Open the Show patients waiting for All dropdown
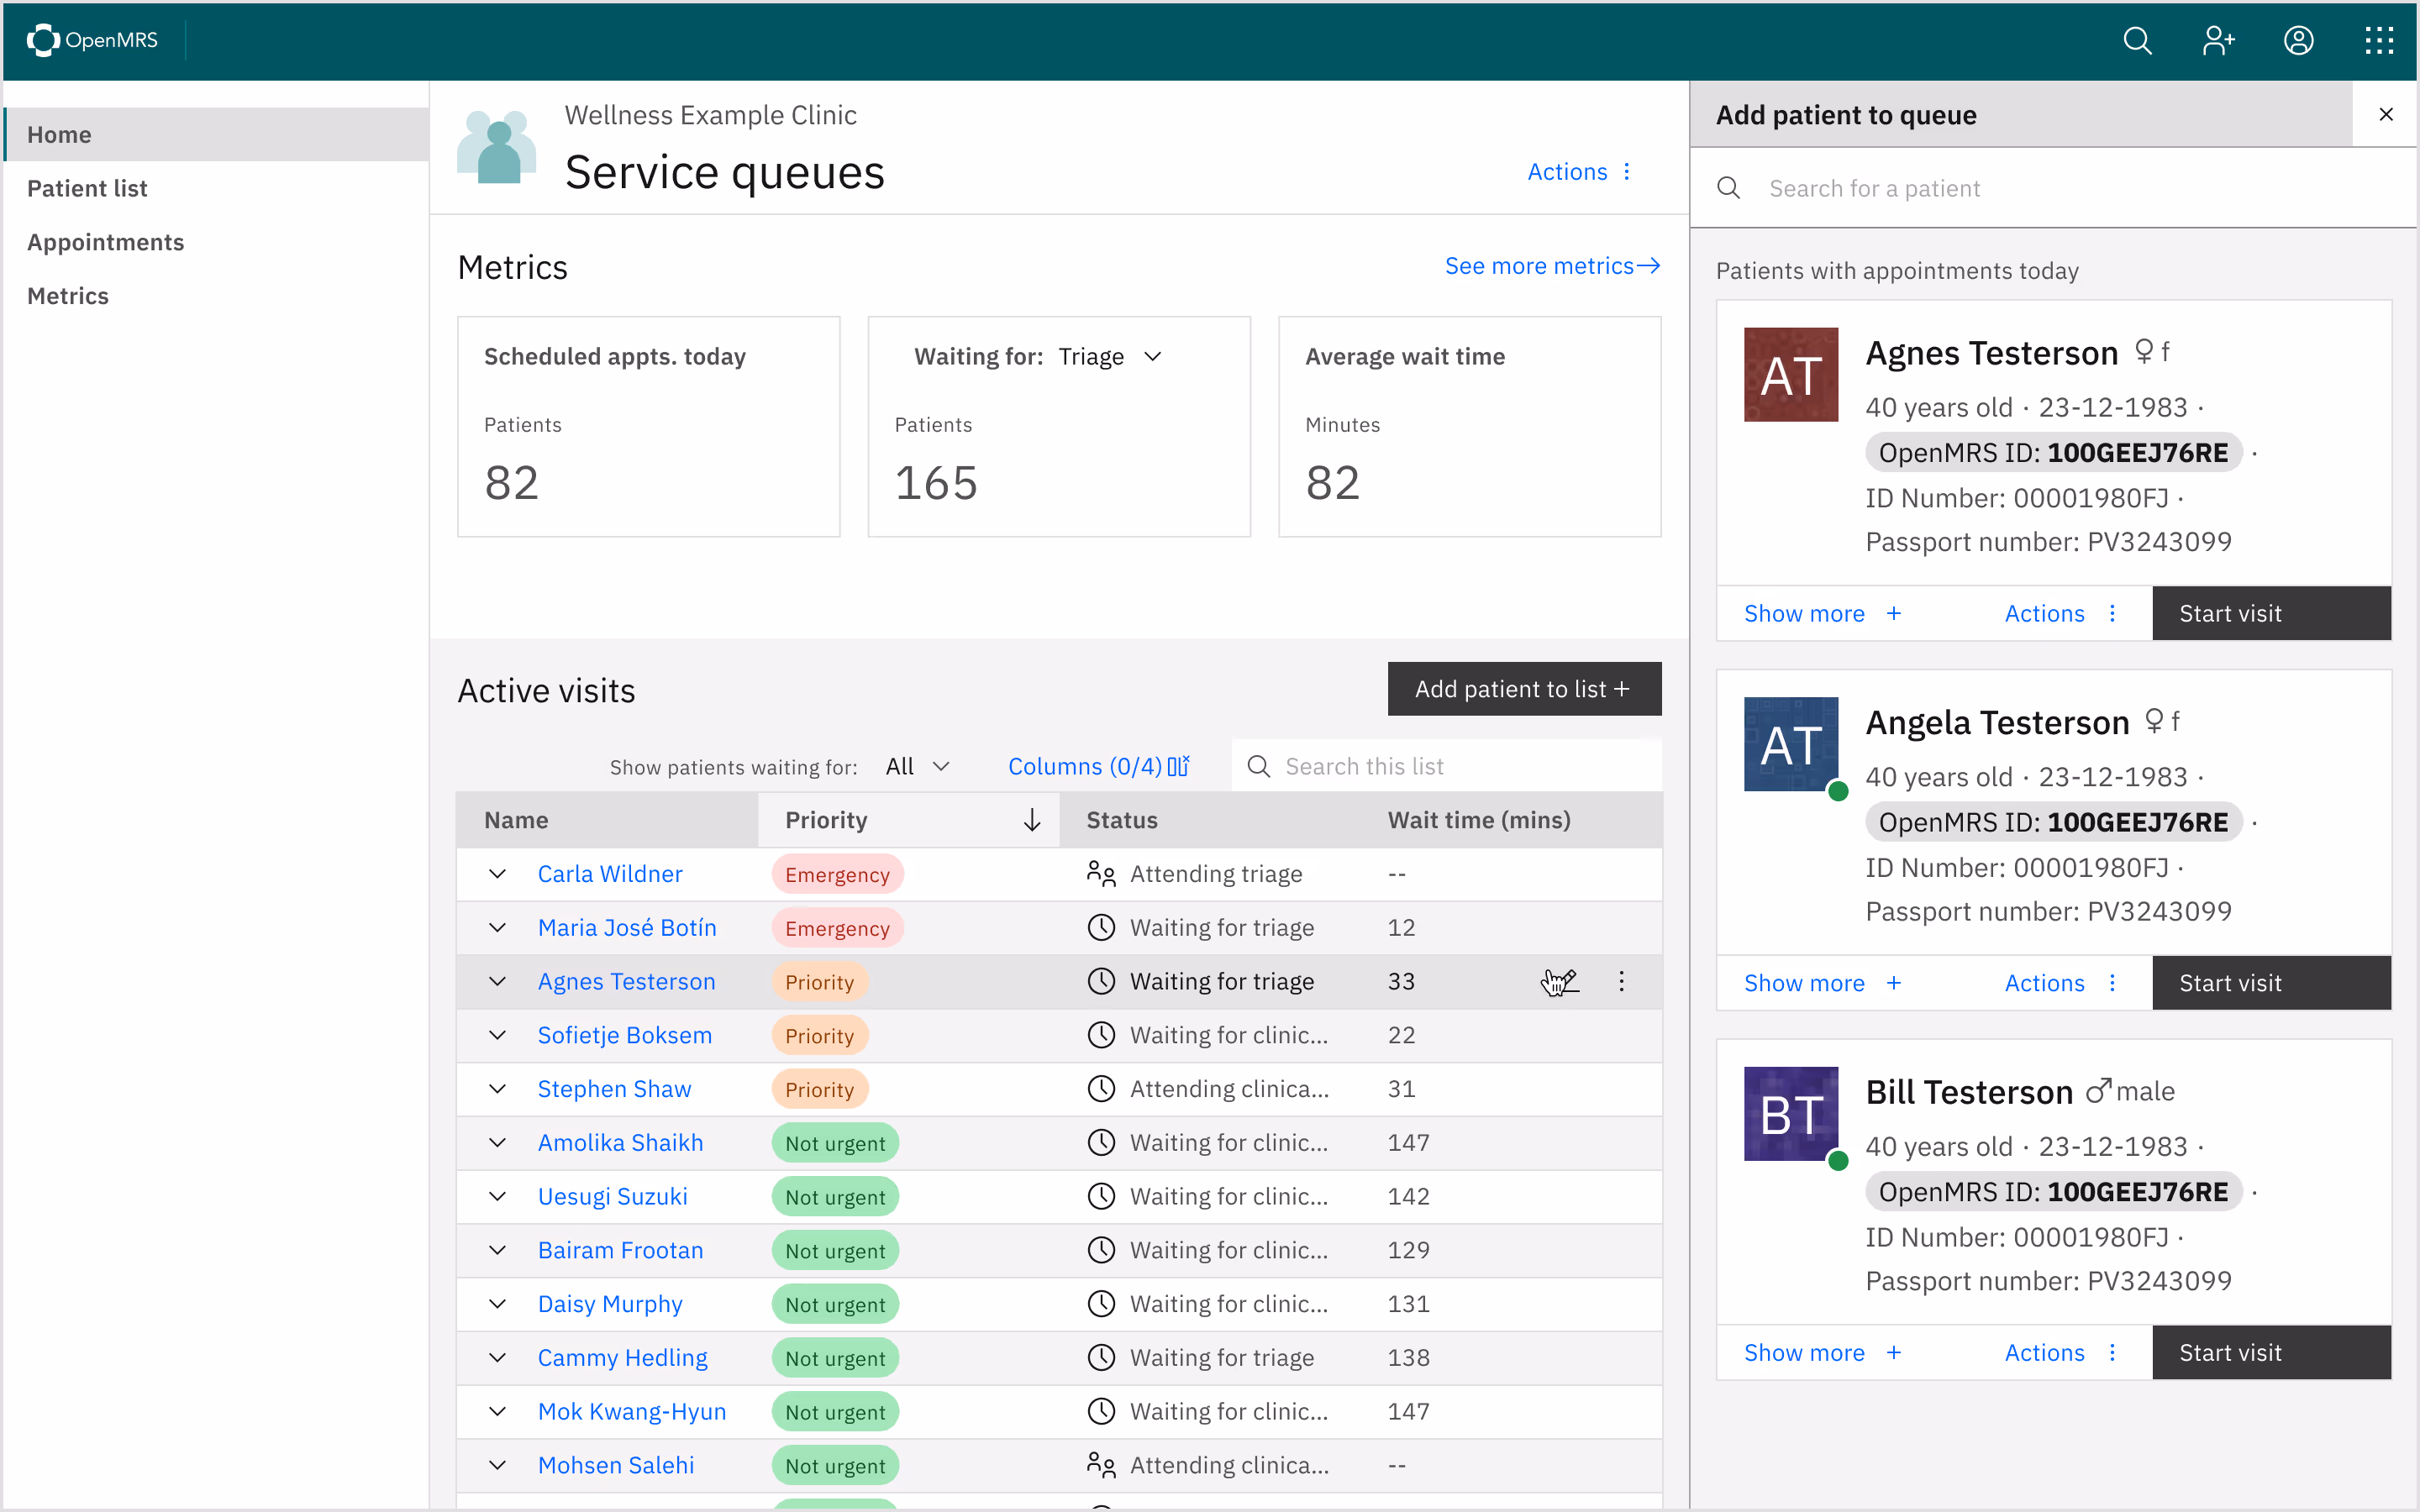Image resolution: width=2420 pixels, height=1512 pixels. click(x=915, y=766)
